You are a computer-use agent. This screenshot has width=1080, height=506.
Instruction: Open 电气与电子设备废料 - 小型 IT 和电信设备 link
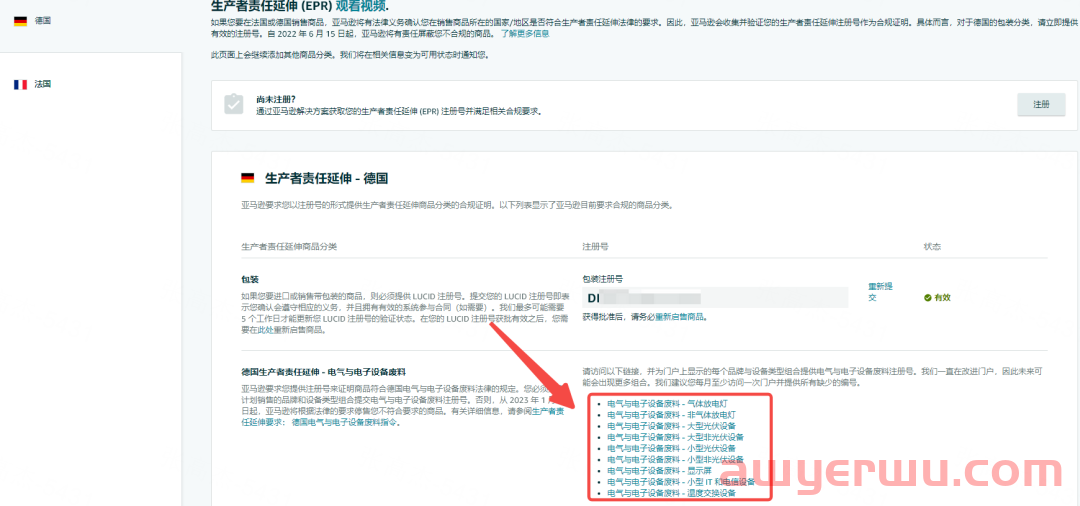[681, 481]
